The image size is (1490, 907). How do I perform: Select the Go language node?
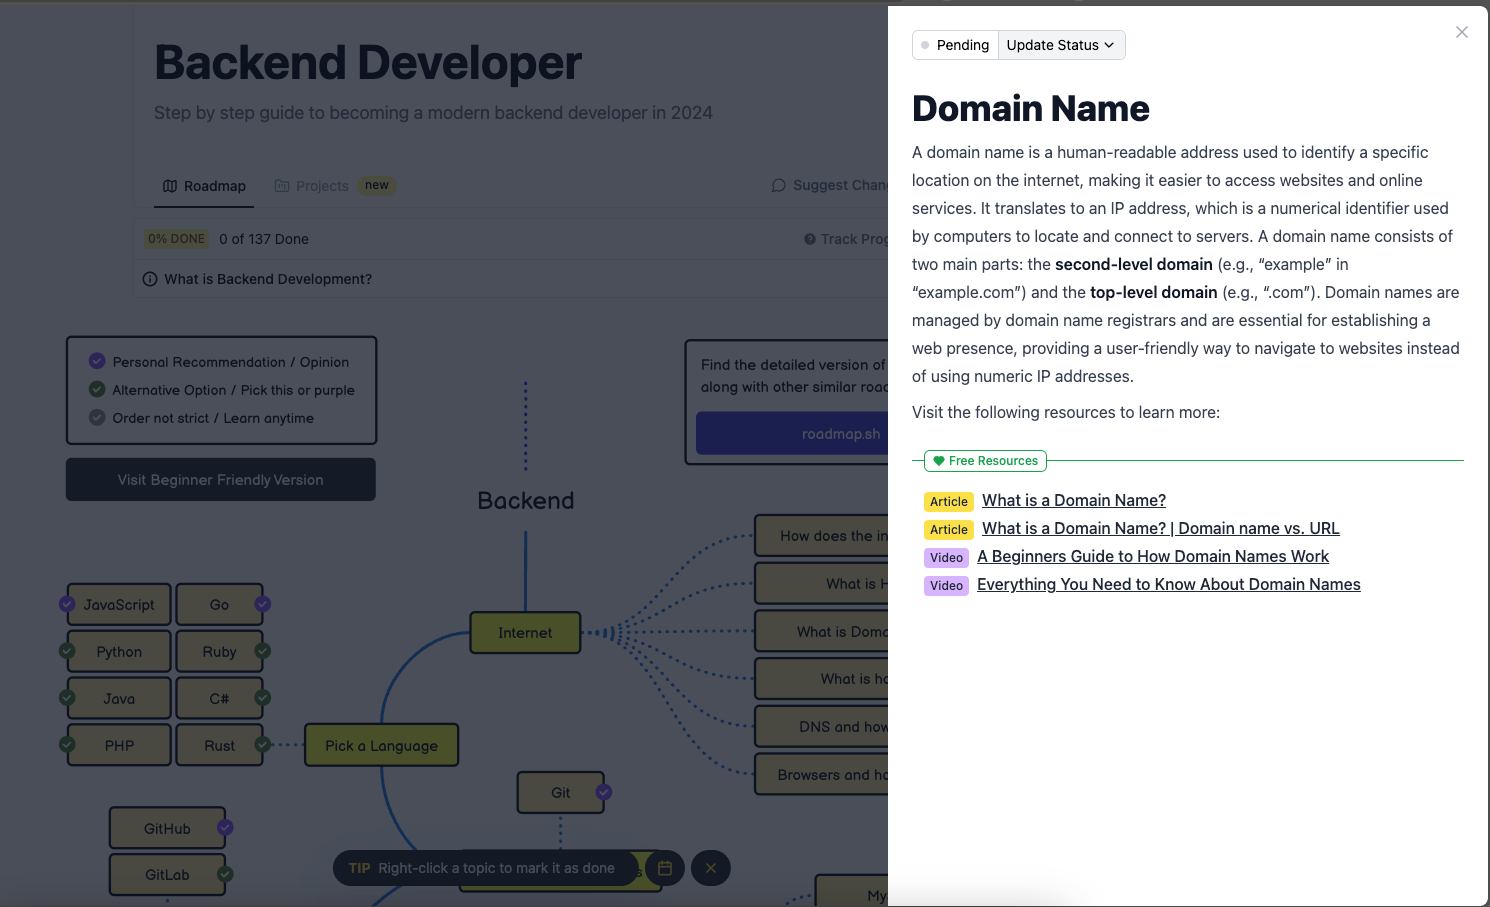[x=219, y=605]
